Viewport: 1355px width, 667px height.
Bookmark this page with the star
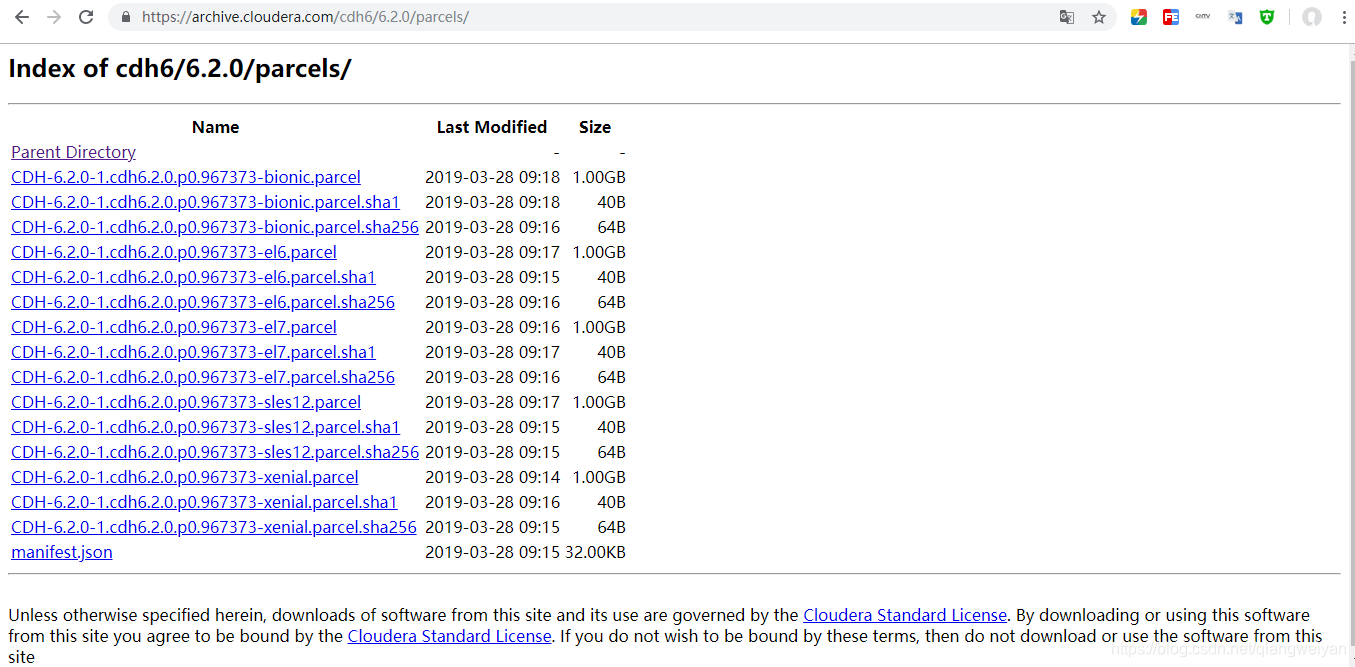[x=1099, y=17]
